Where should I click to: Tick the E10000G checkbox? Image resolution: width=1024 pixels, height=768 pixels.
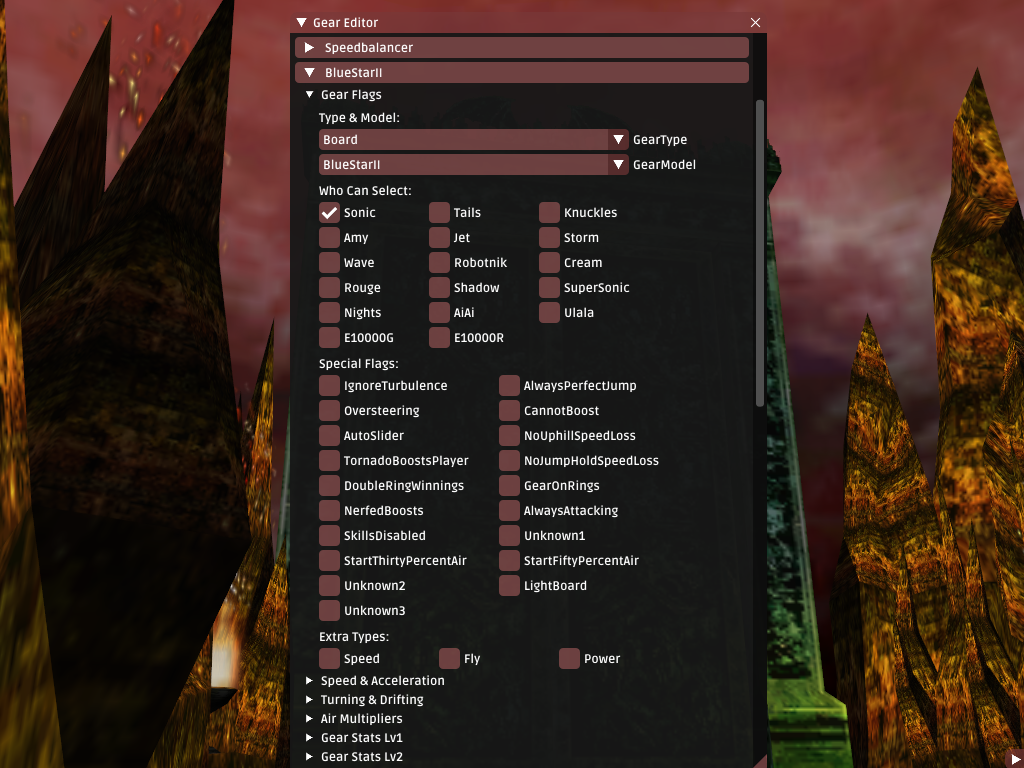point(329,338)
